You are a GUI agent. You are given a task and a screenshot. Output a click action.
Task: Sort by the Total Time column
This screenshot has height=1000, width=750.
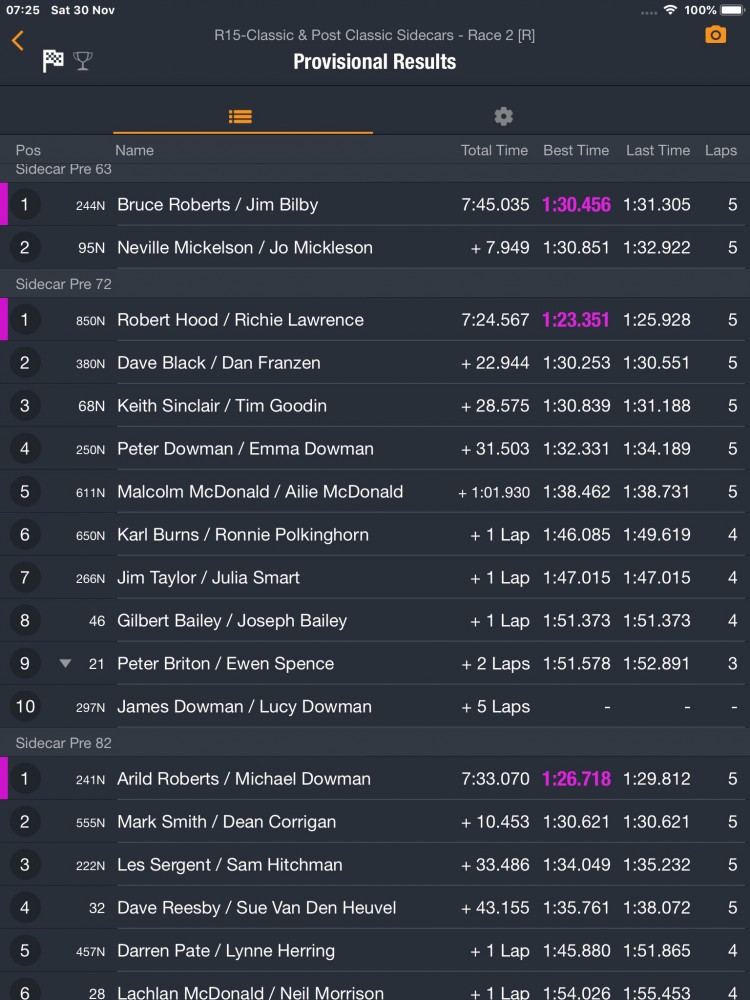pos(494,150)
